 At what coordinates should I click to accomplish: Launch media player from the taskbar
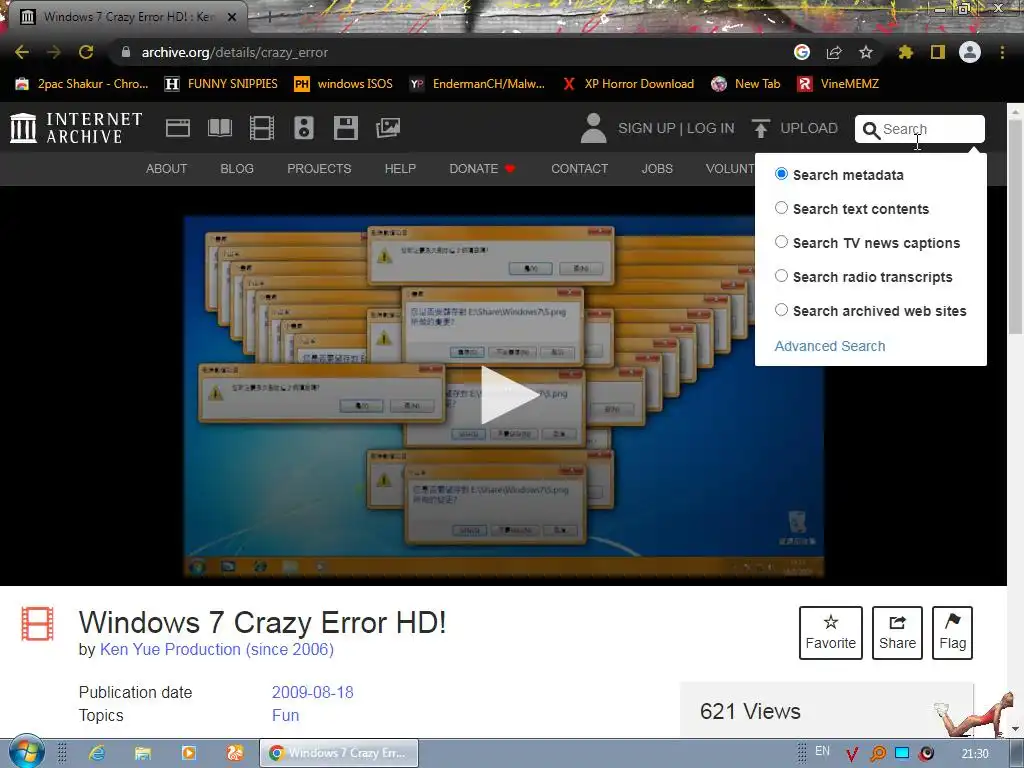[189, 753]
